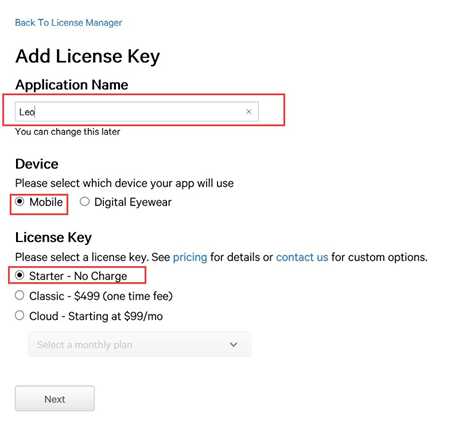Choose the Starter - No Charge radio circle
This screenshot has height=425, width=455.
[20, 275]
